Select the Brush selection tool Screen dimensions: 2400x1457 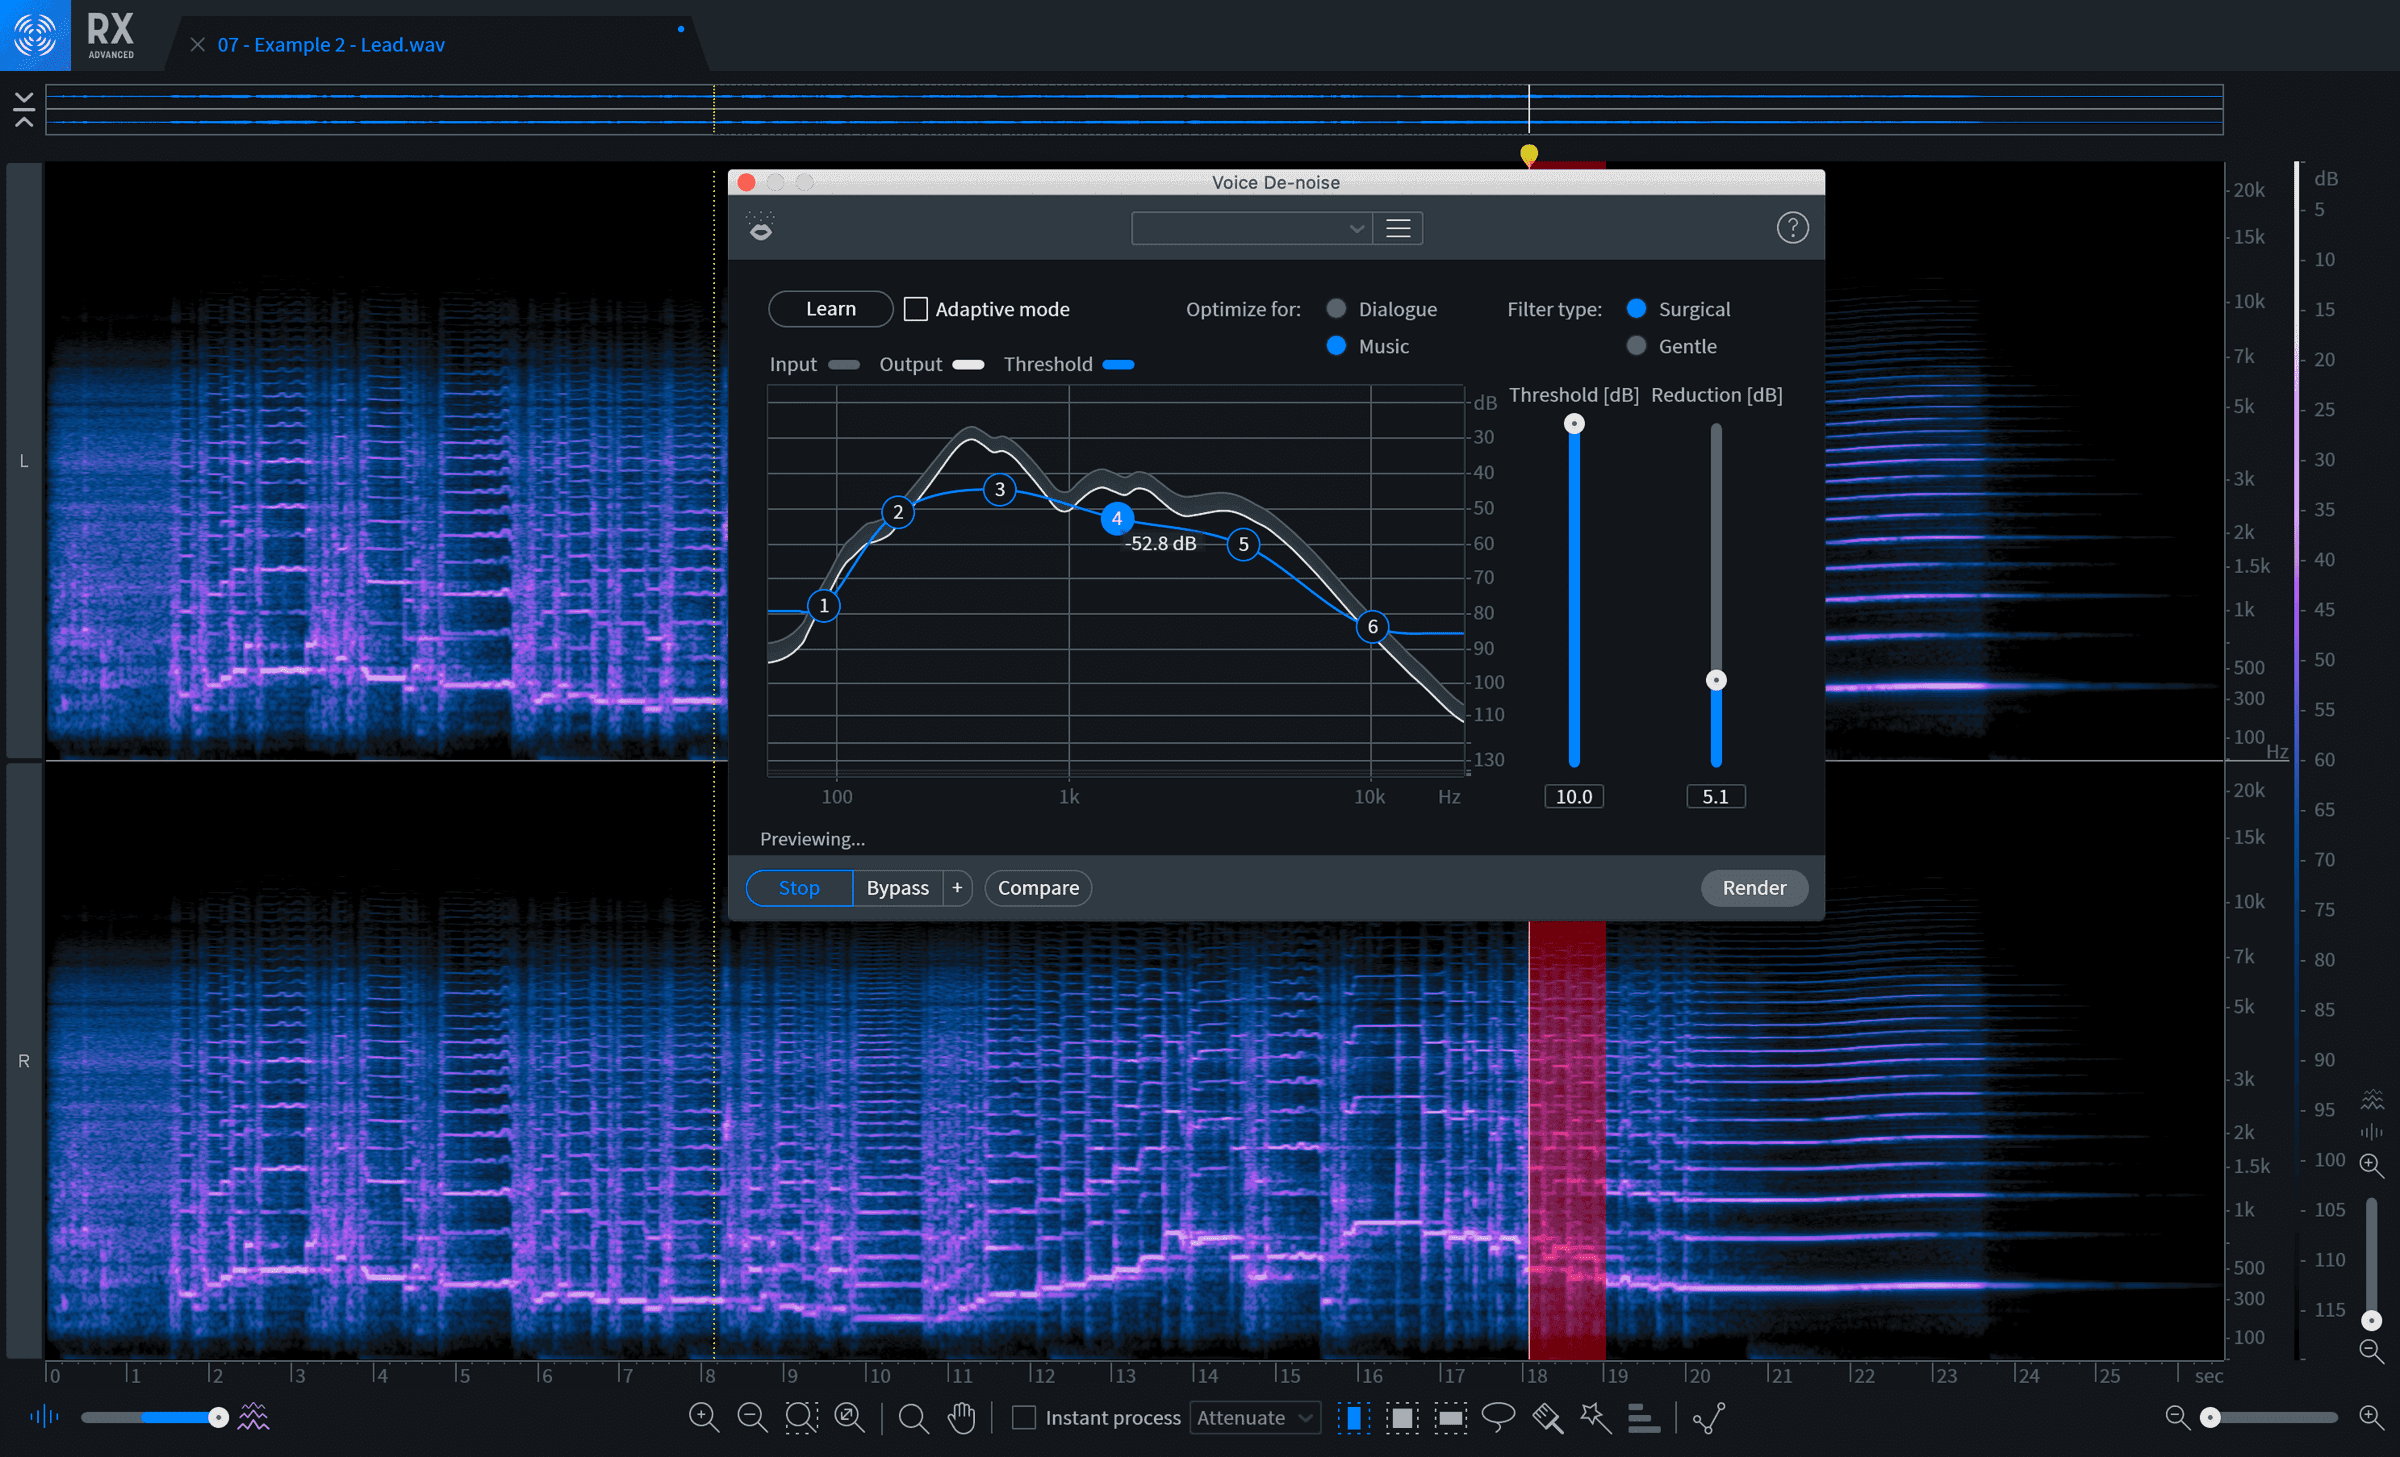1547,1417
